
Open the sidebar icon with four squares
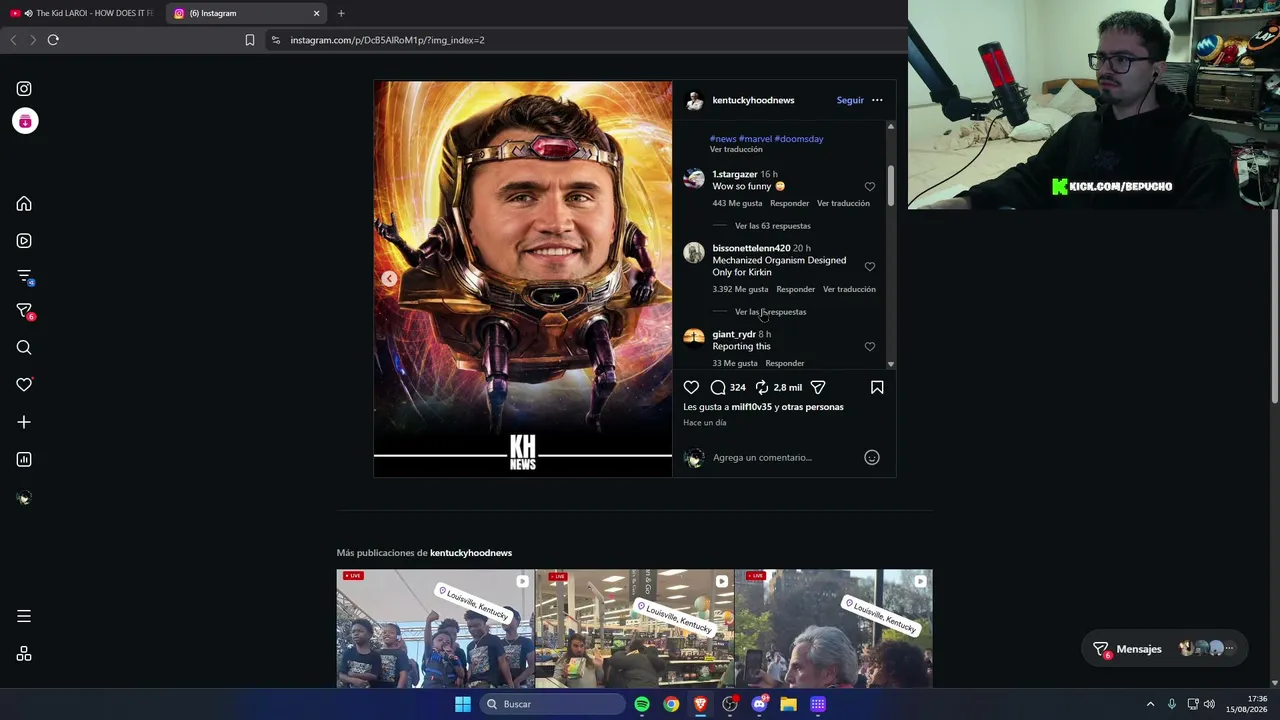coord(24,654)
